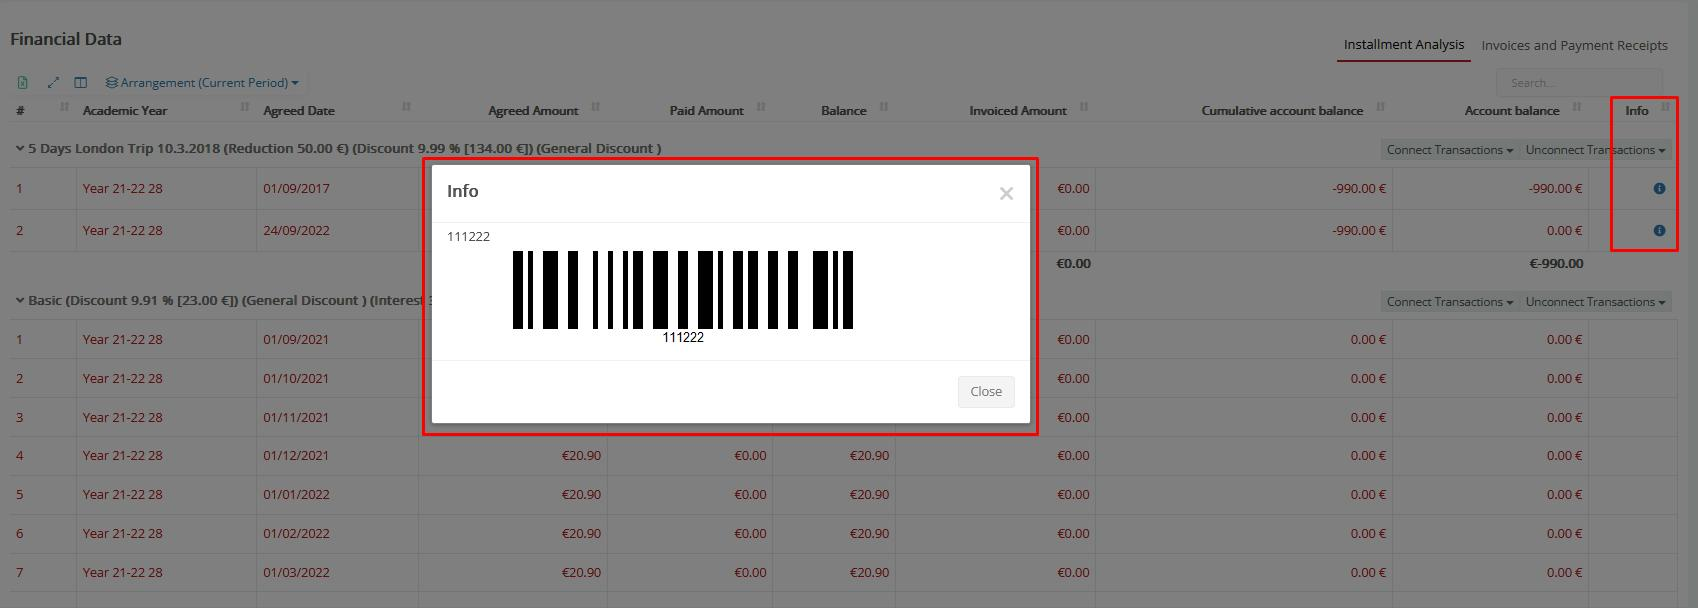1698x608 pixels.
Task: Click the Financial Data heading
Action: (66, 39)
